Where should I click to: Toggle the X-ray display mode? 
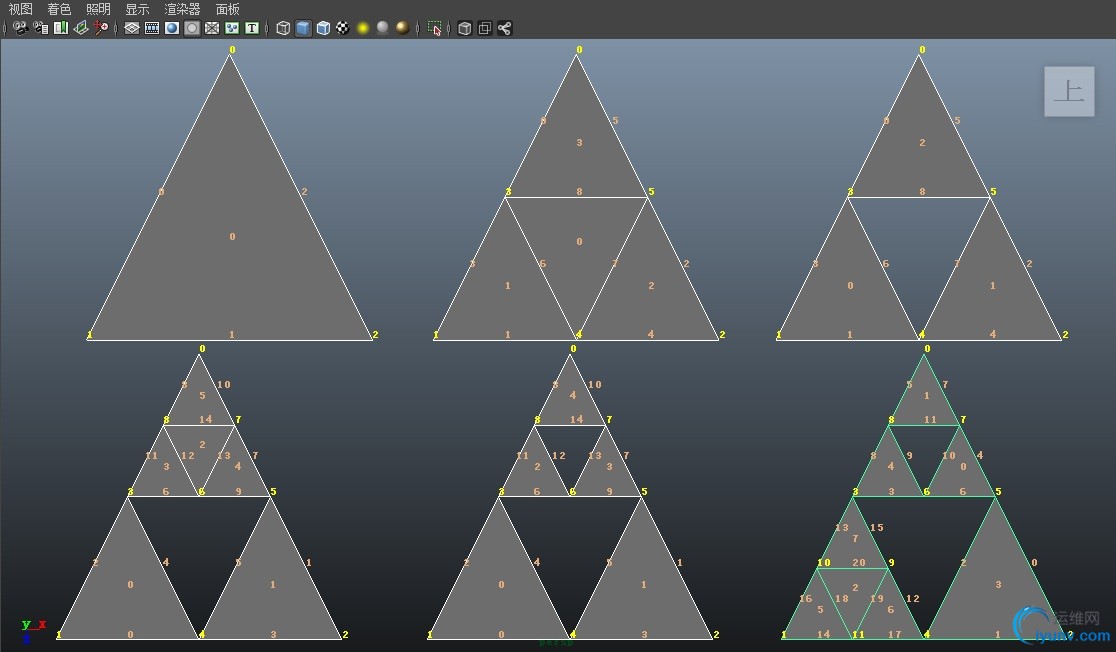(464, 28)
